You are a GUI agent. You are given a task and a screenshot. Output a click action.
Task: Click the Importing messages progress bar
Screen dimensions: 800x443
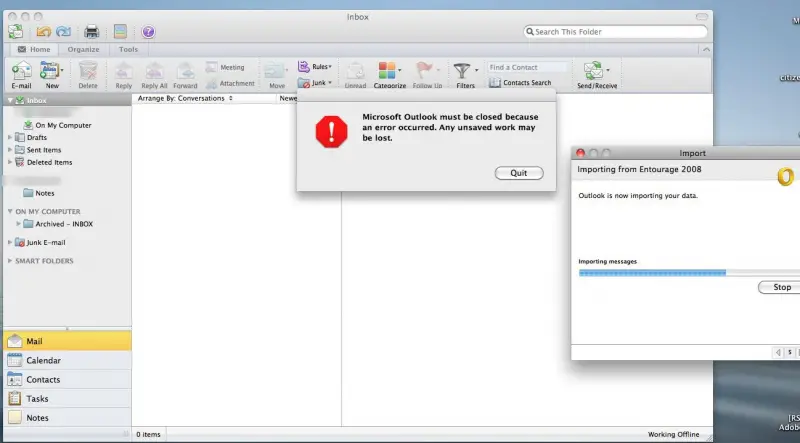pyautogui.click(x=689, y=273)
